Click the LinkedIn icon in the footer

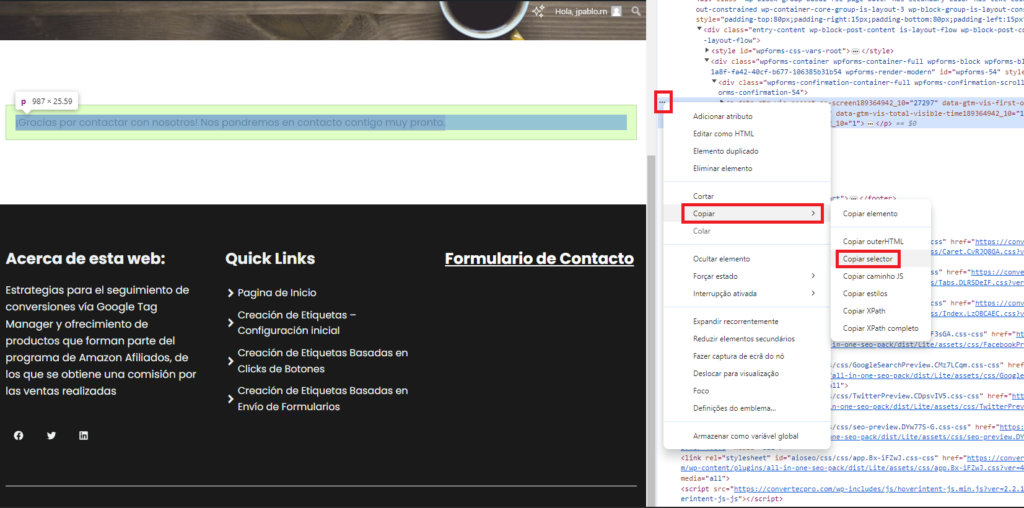point(83,435)
